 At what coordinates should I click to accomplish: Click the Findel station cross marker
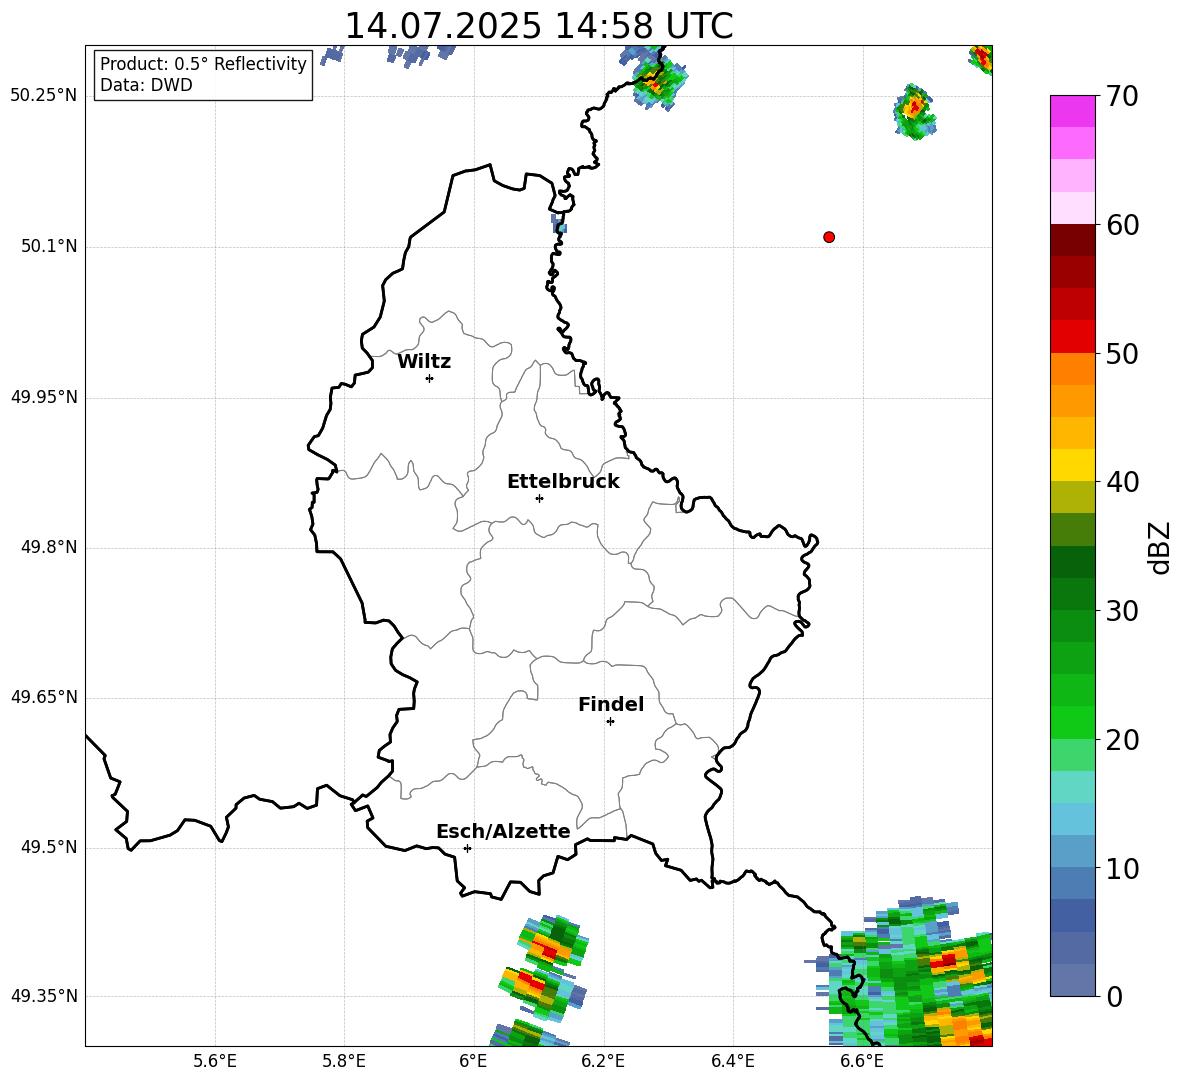point(610,722)
